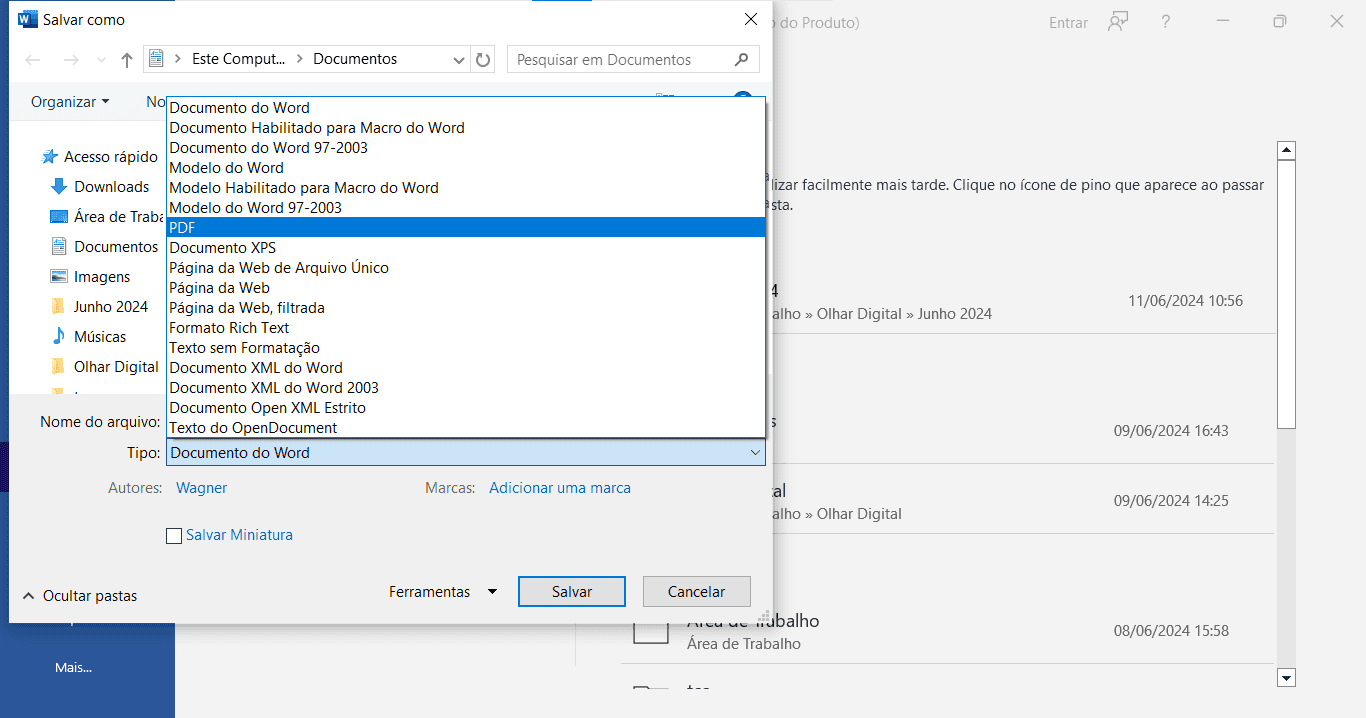Image resolution: width=1366 pixels, height=718 pixels.
Task: Click the Salvar button
Action: pos(571,591)
